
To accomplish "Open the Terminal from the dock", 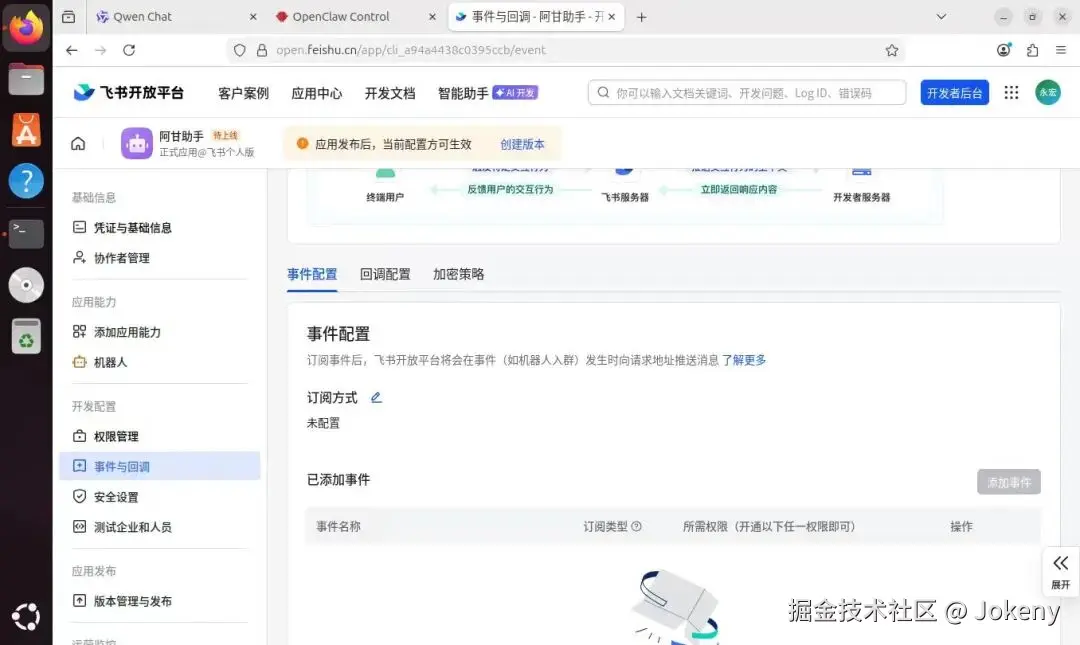I will click(x=26, y=234).
